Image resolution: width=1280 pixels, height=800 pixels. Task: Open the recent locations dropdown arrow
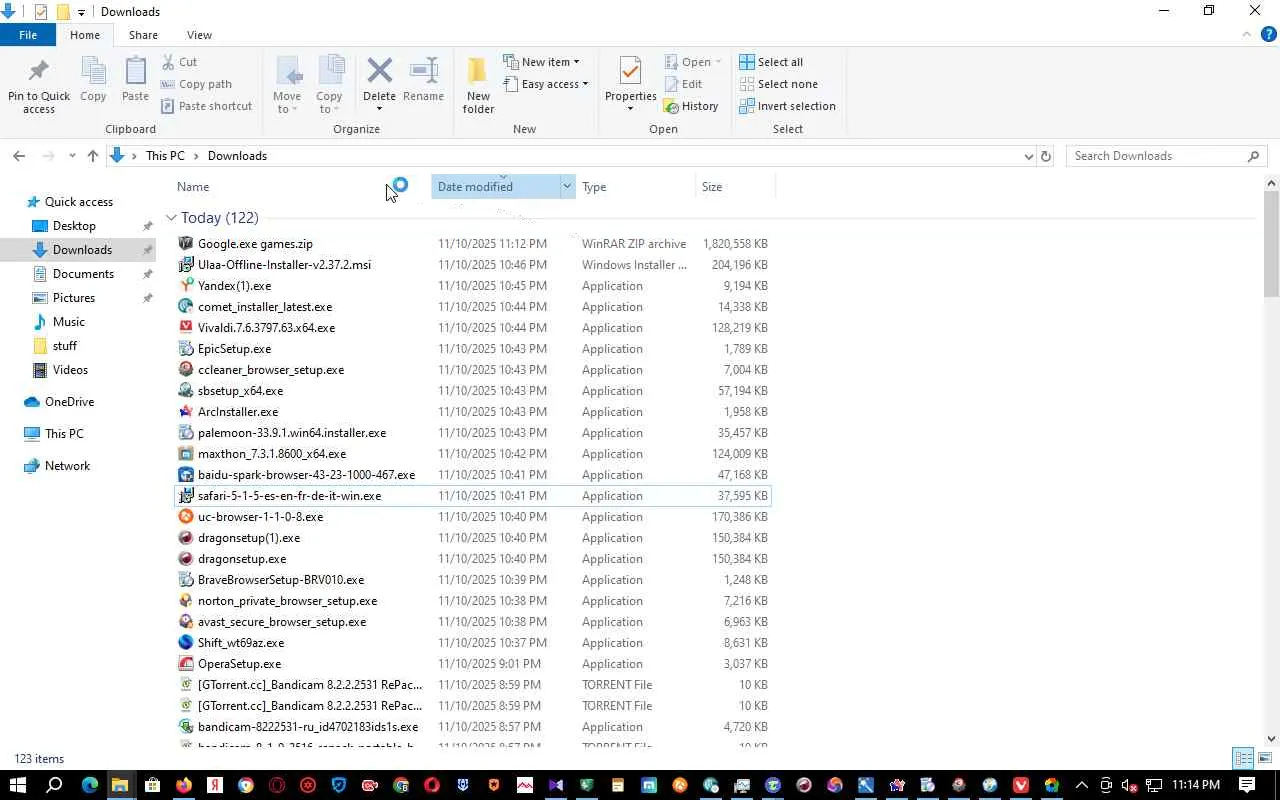[x=72, y=156]
